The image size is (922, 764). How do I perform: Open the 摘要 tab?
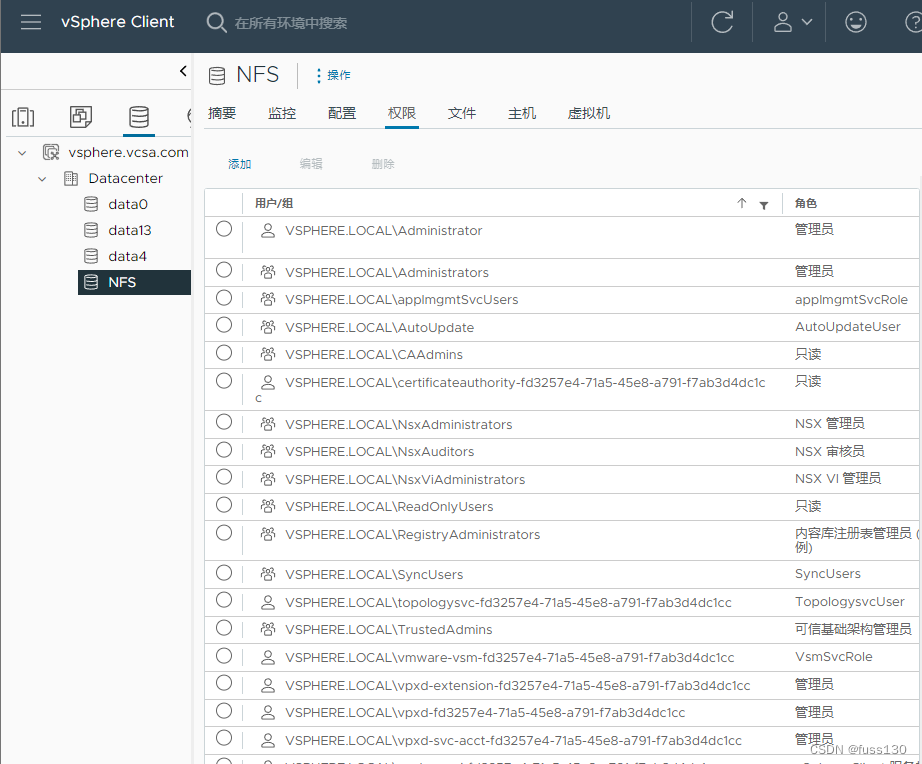[x=222, y=113]
